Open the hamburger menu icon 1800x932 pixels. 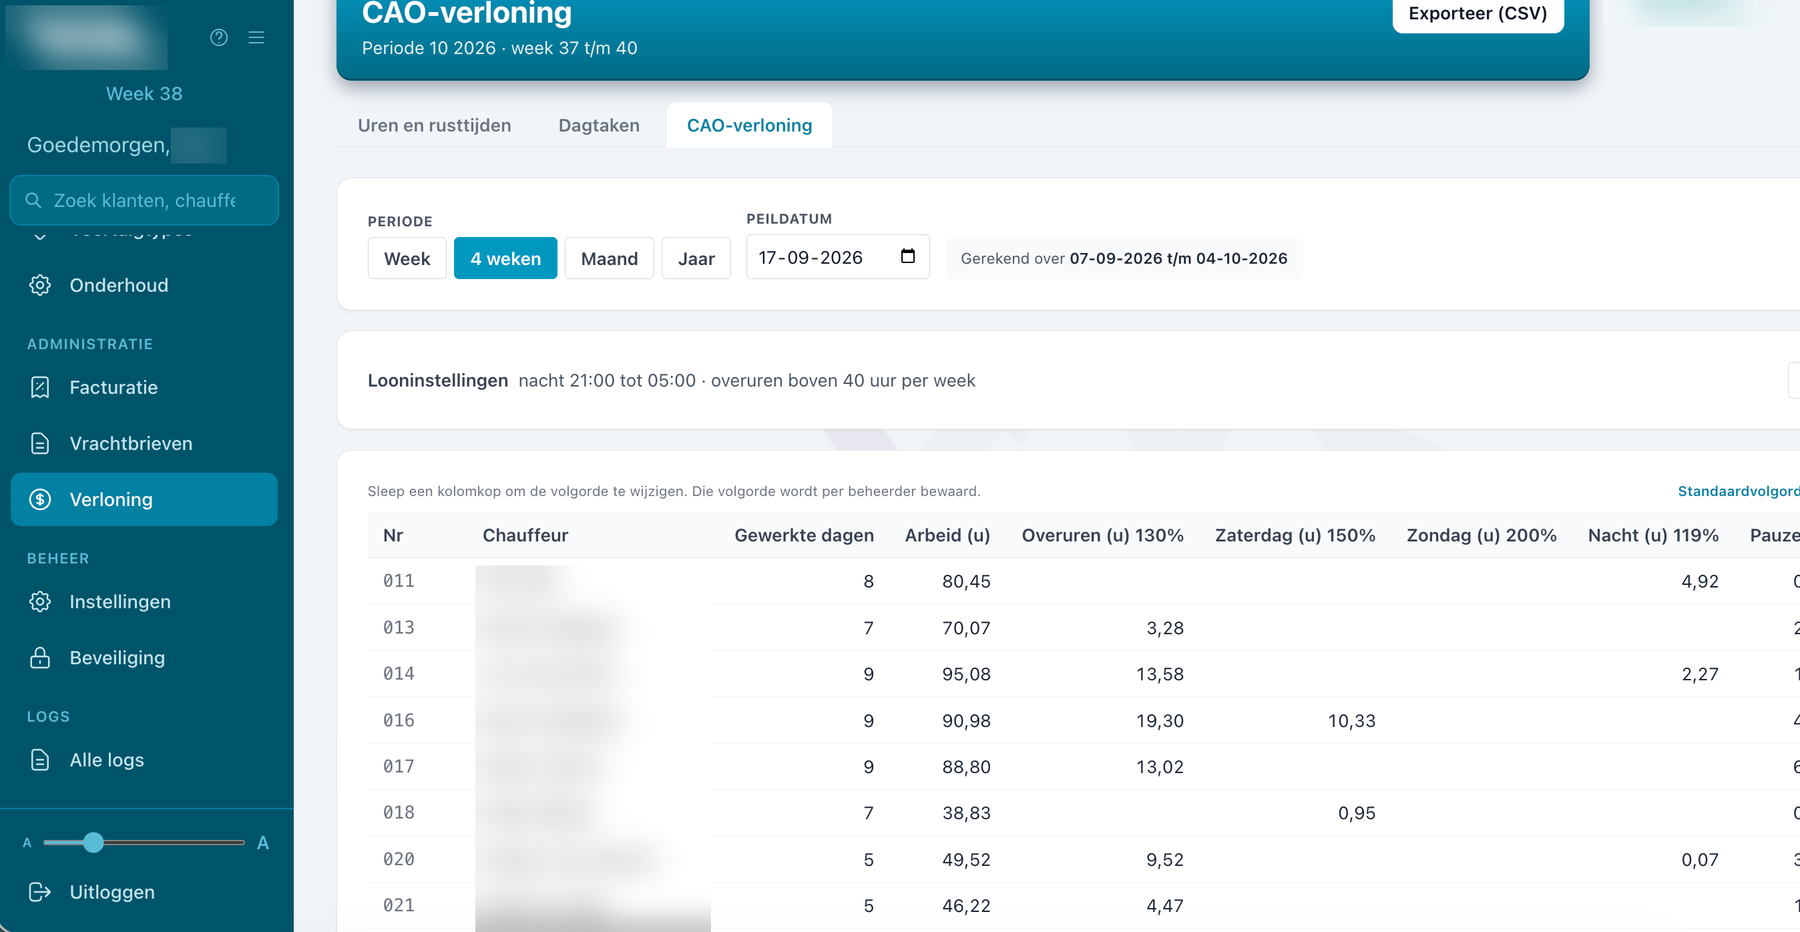click(257, 37)
